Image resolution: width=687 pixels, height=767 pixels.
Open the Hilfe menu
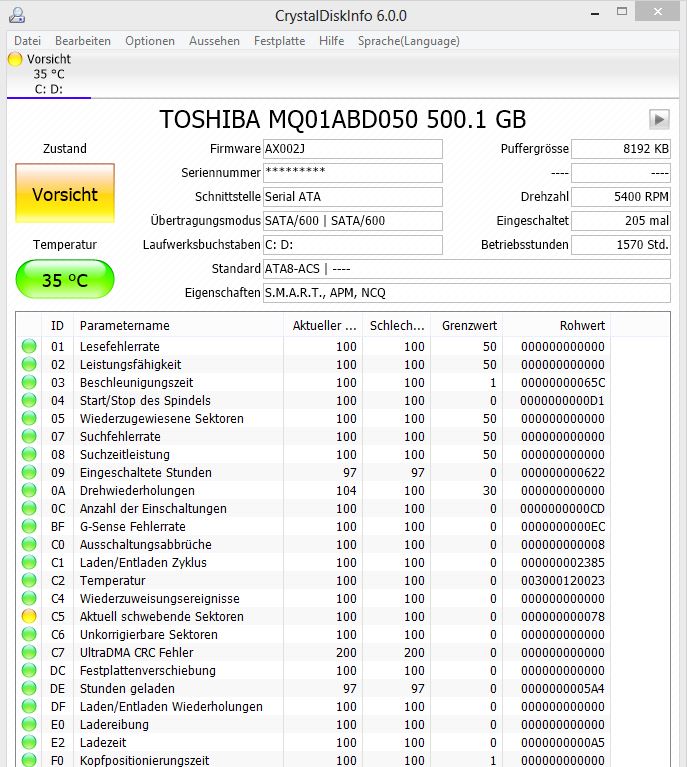[x=331, y=41]
